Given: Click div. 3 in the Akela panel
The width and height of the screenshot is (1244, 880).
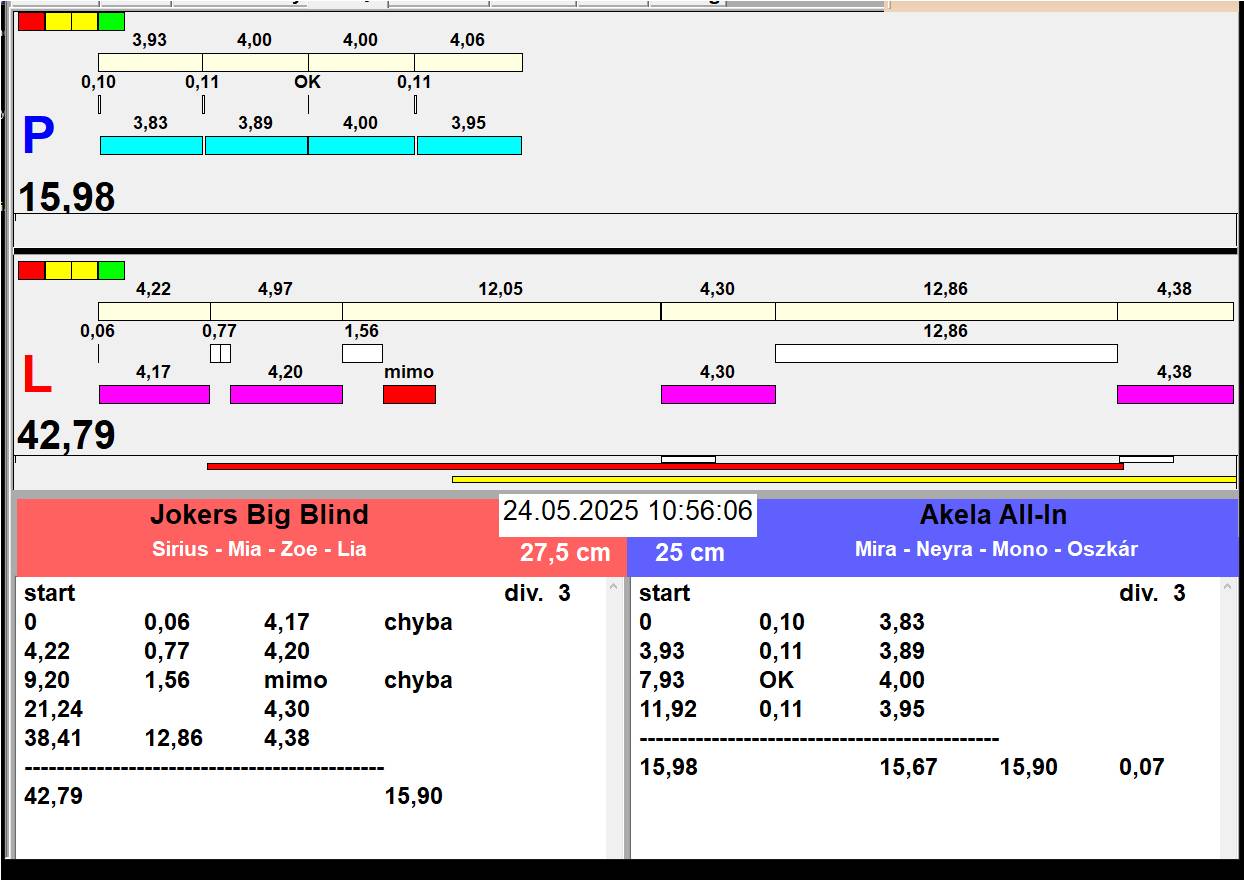Looking at the screenshot, I should tap(1152, 593).
